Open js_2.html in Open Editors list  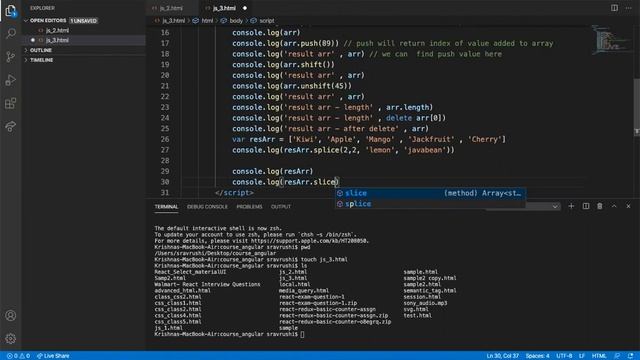coord(57,30)
